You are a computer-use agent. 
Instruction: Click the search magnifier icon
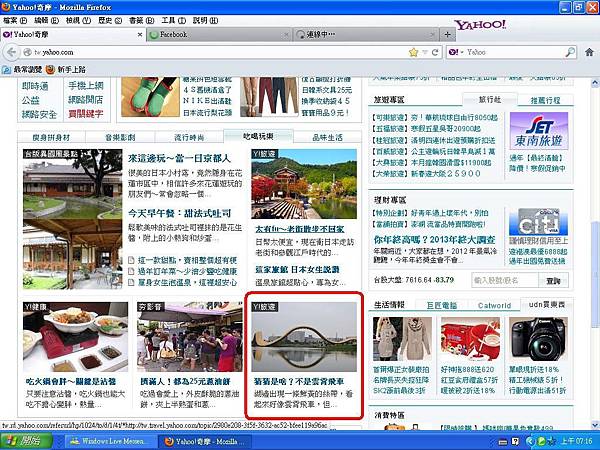pyautogui.click(x=570, y=52)
